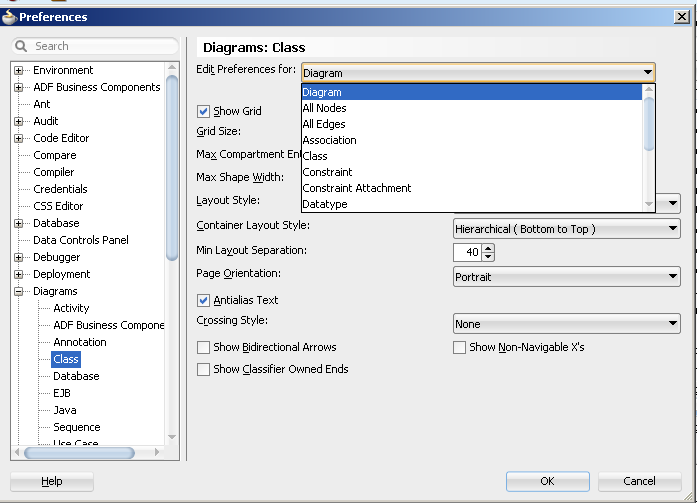Select Annotation under Diagrams

coord(80,342)
